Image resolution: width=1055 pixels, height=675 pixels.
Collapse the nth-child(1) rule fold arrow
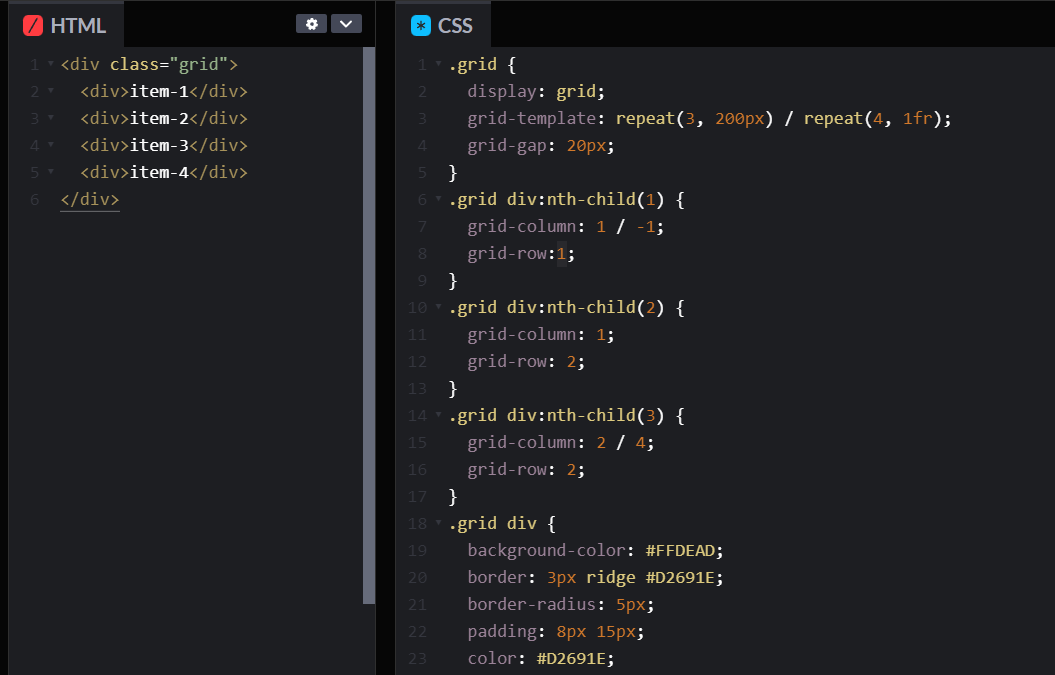pyautogui.click(x=438, y=200)
